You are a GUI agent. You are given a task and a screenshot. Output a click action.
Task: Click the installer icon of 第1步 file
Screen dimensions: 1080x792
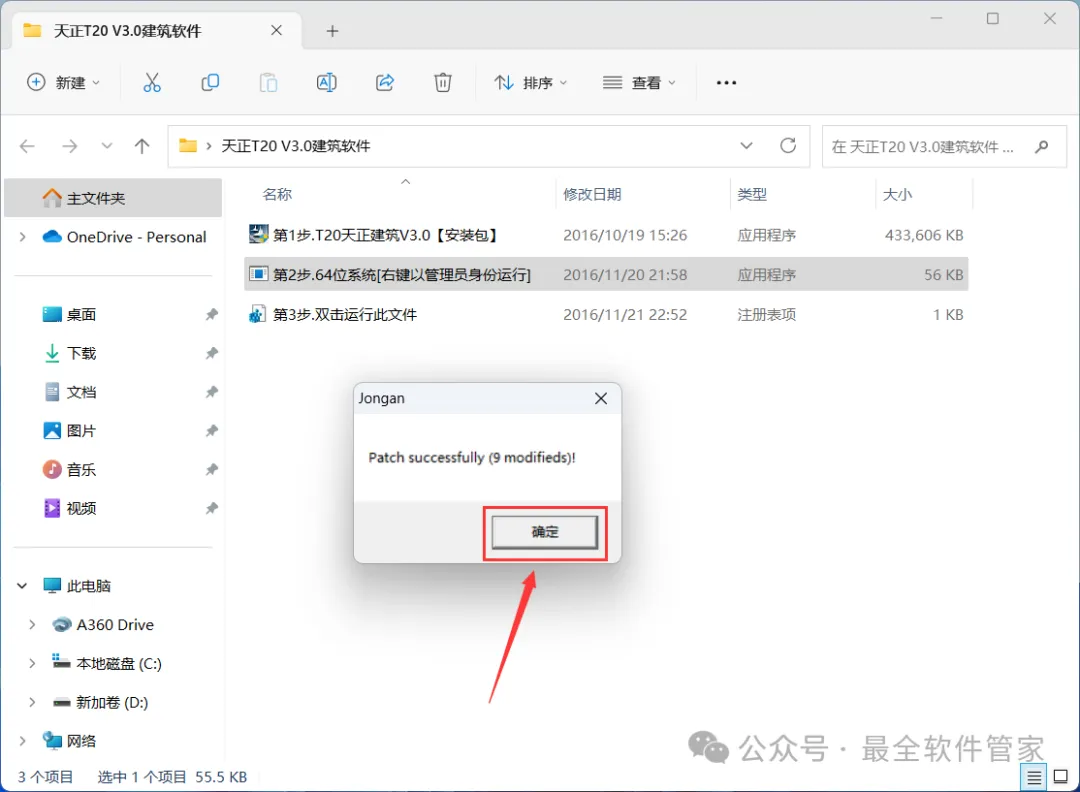pyautogui.click(x=258, y=234)
